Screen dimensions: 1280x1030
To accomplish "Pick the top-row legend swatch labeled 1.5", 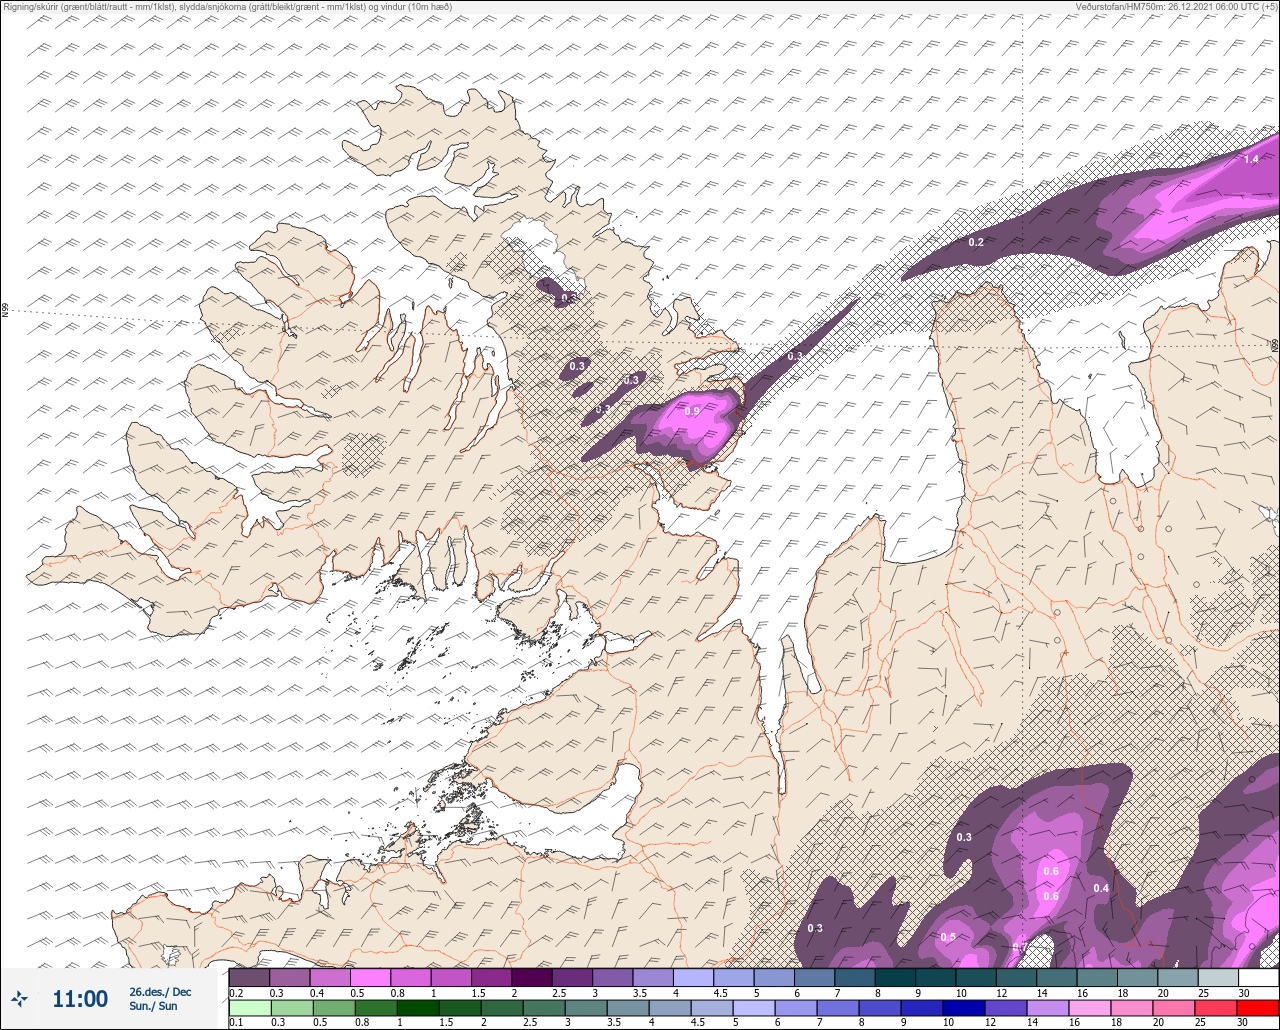I will pos(491,977).
